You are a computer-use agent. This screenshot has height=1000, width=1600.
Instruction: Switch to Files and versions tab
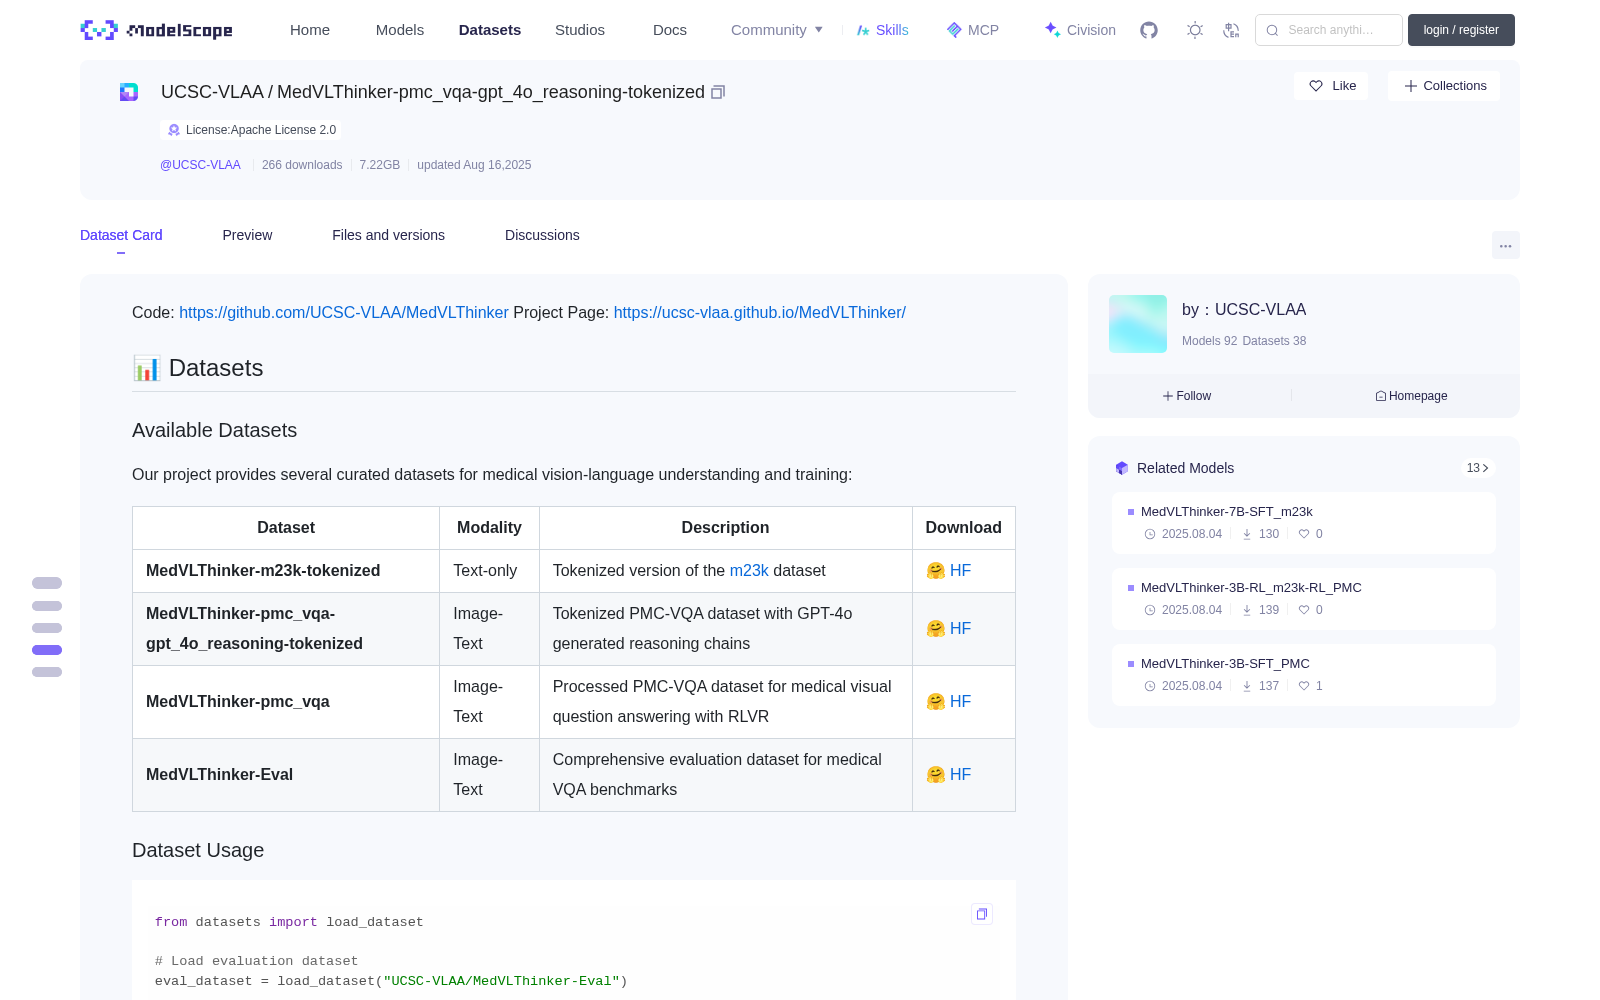[x=388, y=235]
